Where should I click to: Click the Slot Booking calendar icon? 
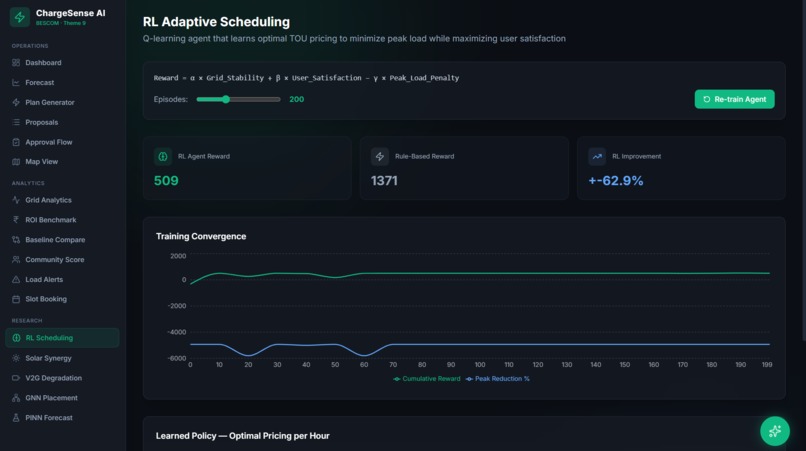tap(16, 299)
